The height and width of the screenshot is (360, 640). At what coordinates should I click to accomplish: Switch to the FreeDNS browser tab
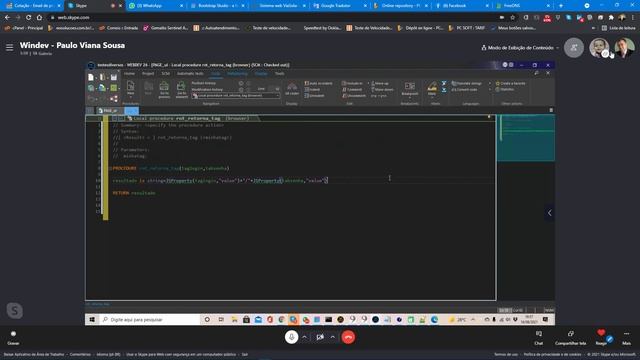pos(523,6)
